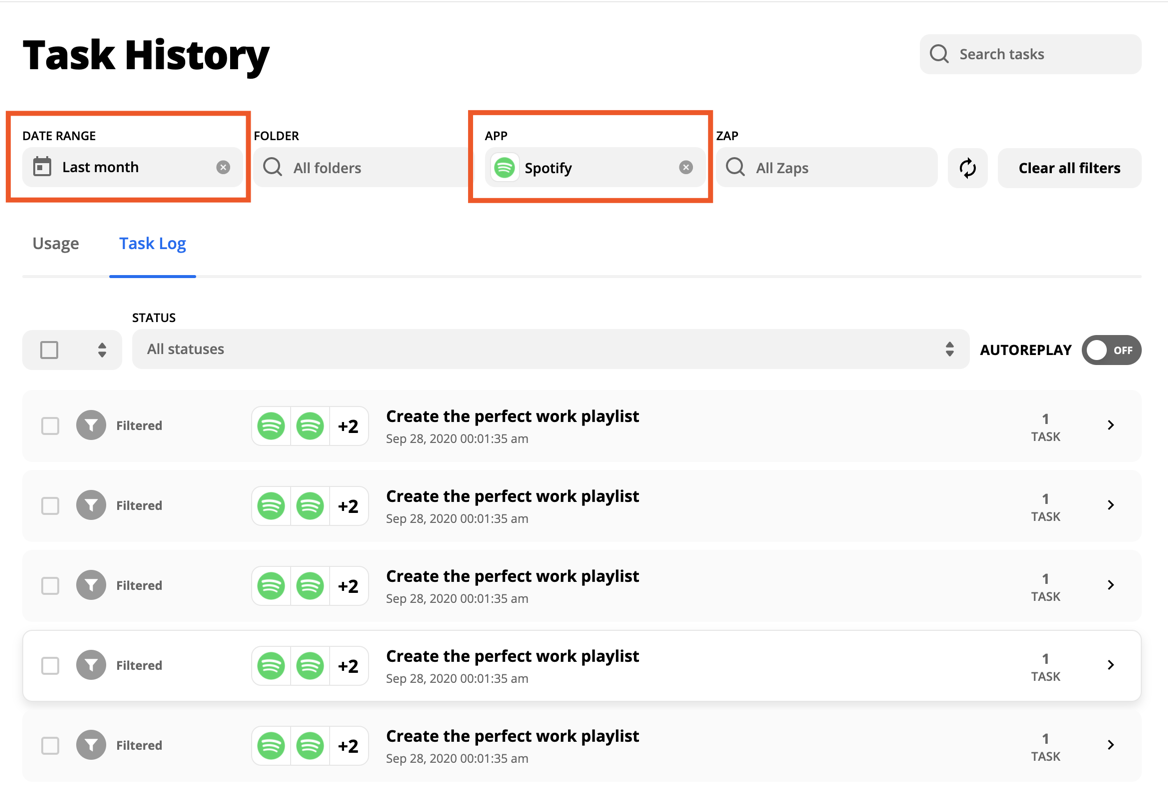Toggle the Autoreplay switch on
Image resolution: width=1168 pixels, height=787 pixels.
(1111, 350)
